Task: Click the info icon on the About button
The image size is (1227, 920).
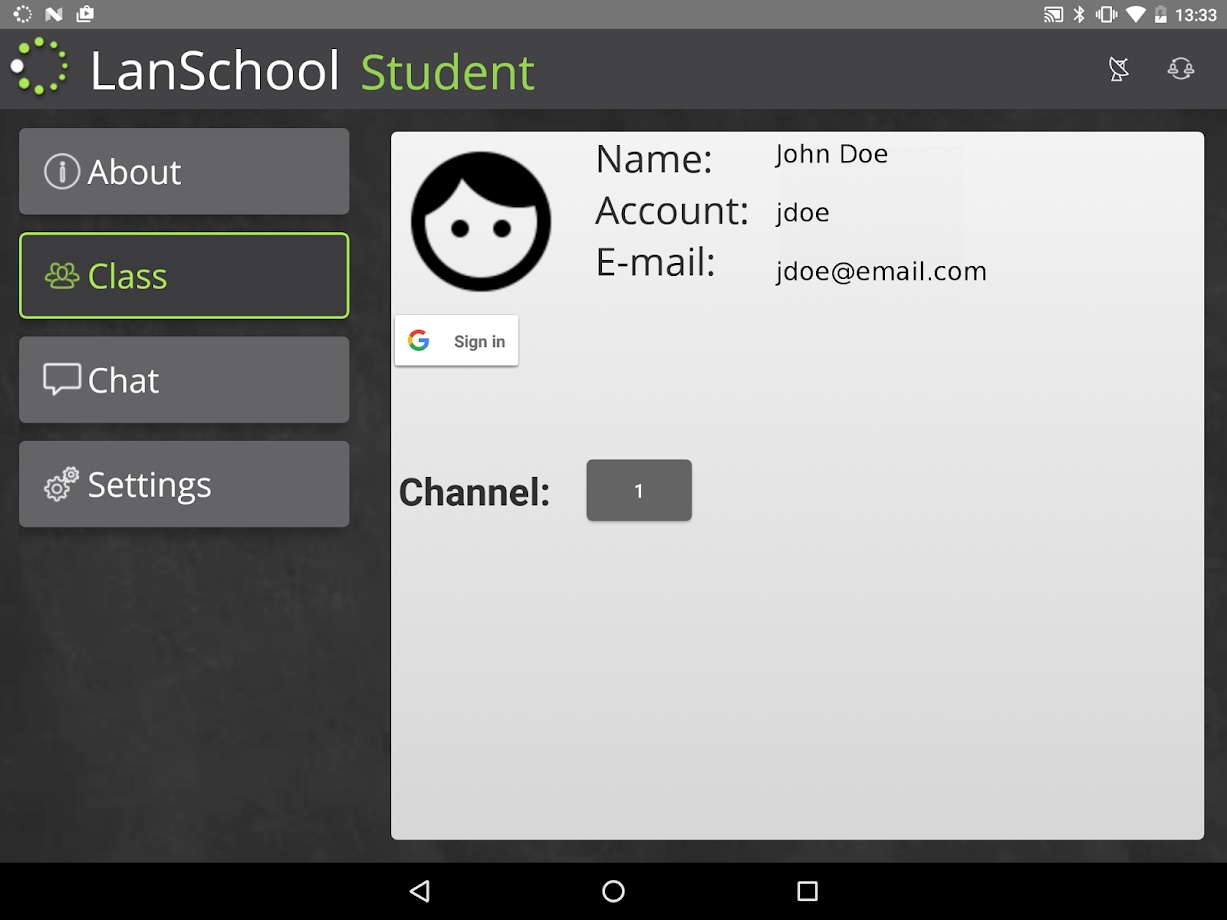Action: (61, 171)
